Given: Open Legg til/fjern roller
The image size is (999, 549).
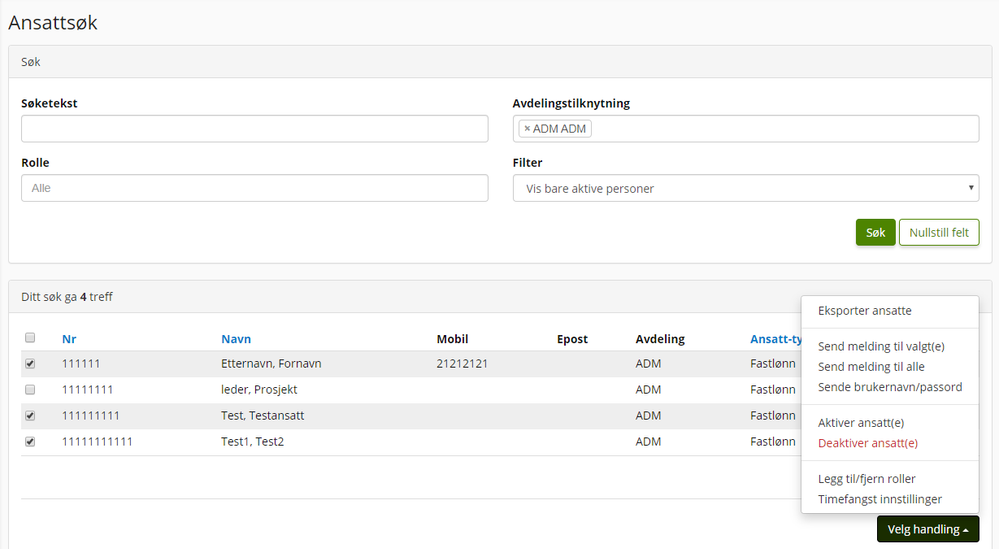Looking at the screenshot, I should [867, 479].
